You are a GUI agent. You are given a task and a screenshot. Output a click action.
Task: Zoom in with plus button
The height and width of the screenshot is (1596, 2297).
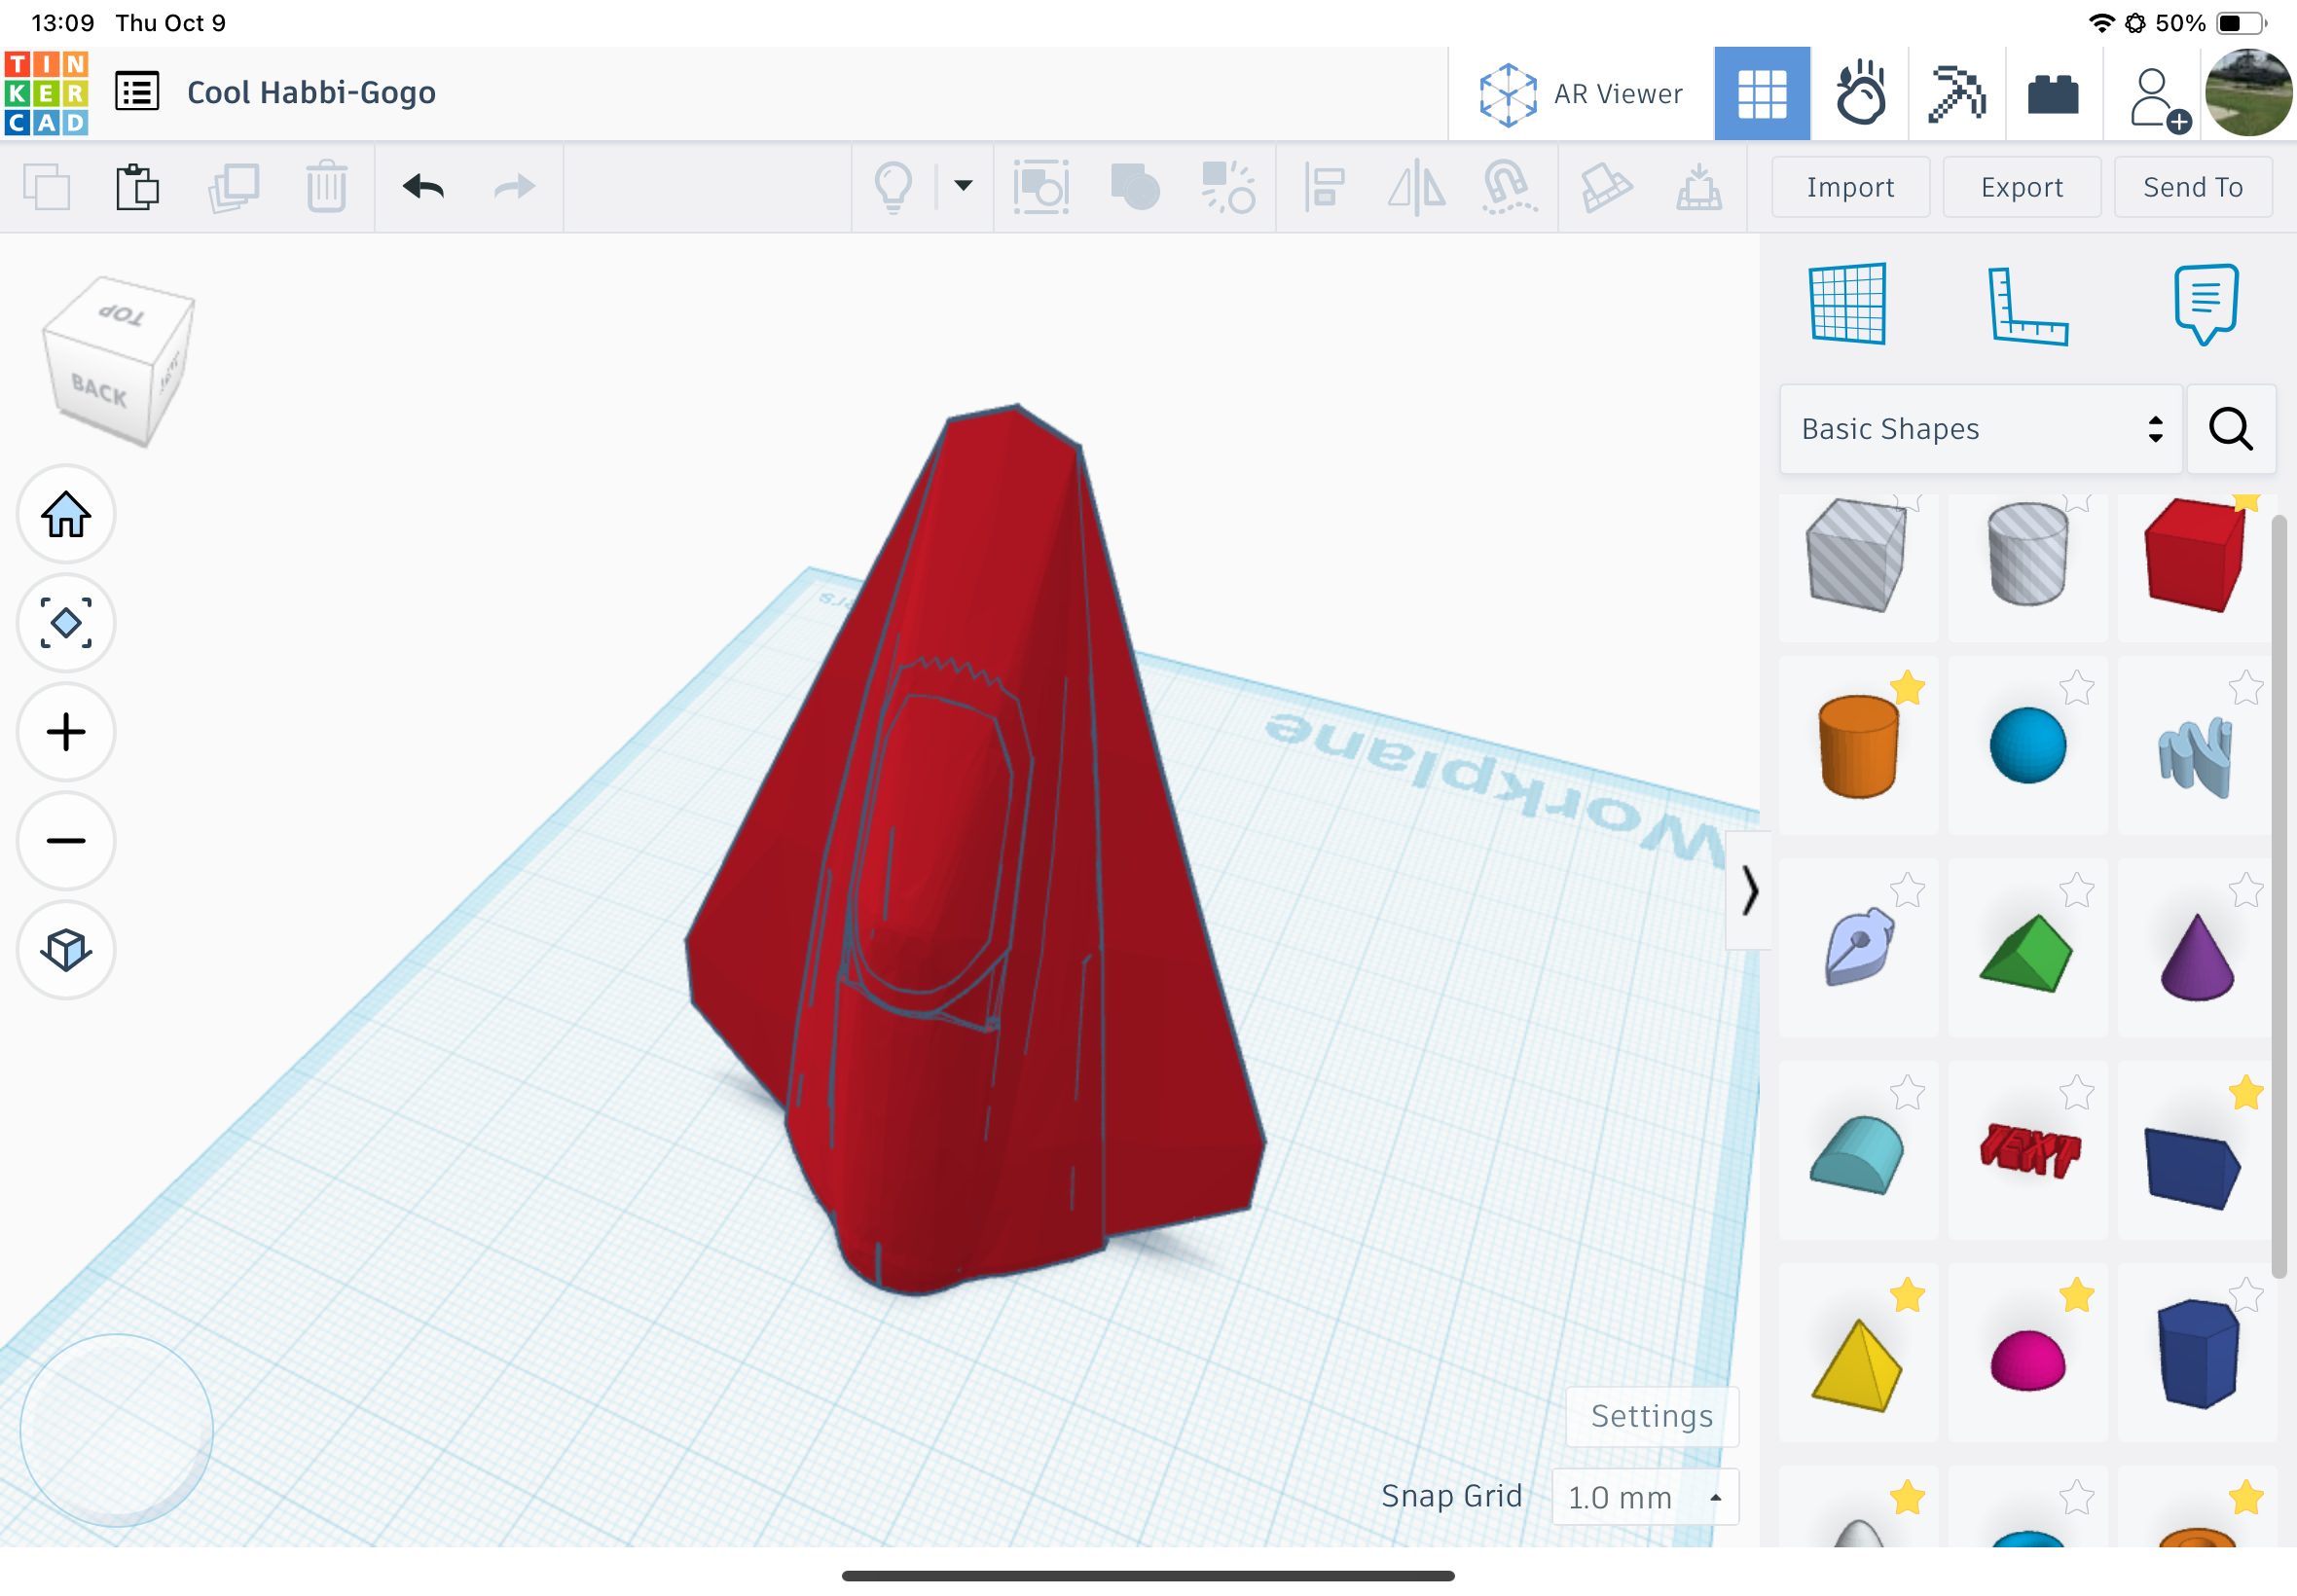pyautogui.click(x=66, y=732)
